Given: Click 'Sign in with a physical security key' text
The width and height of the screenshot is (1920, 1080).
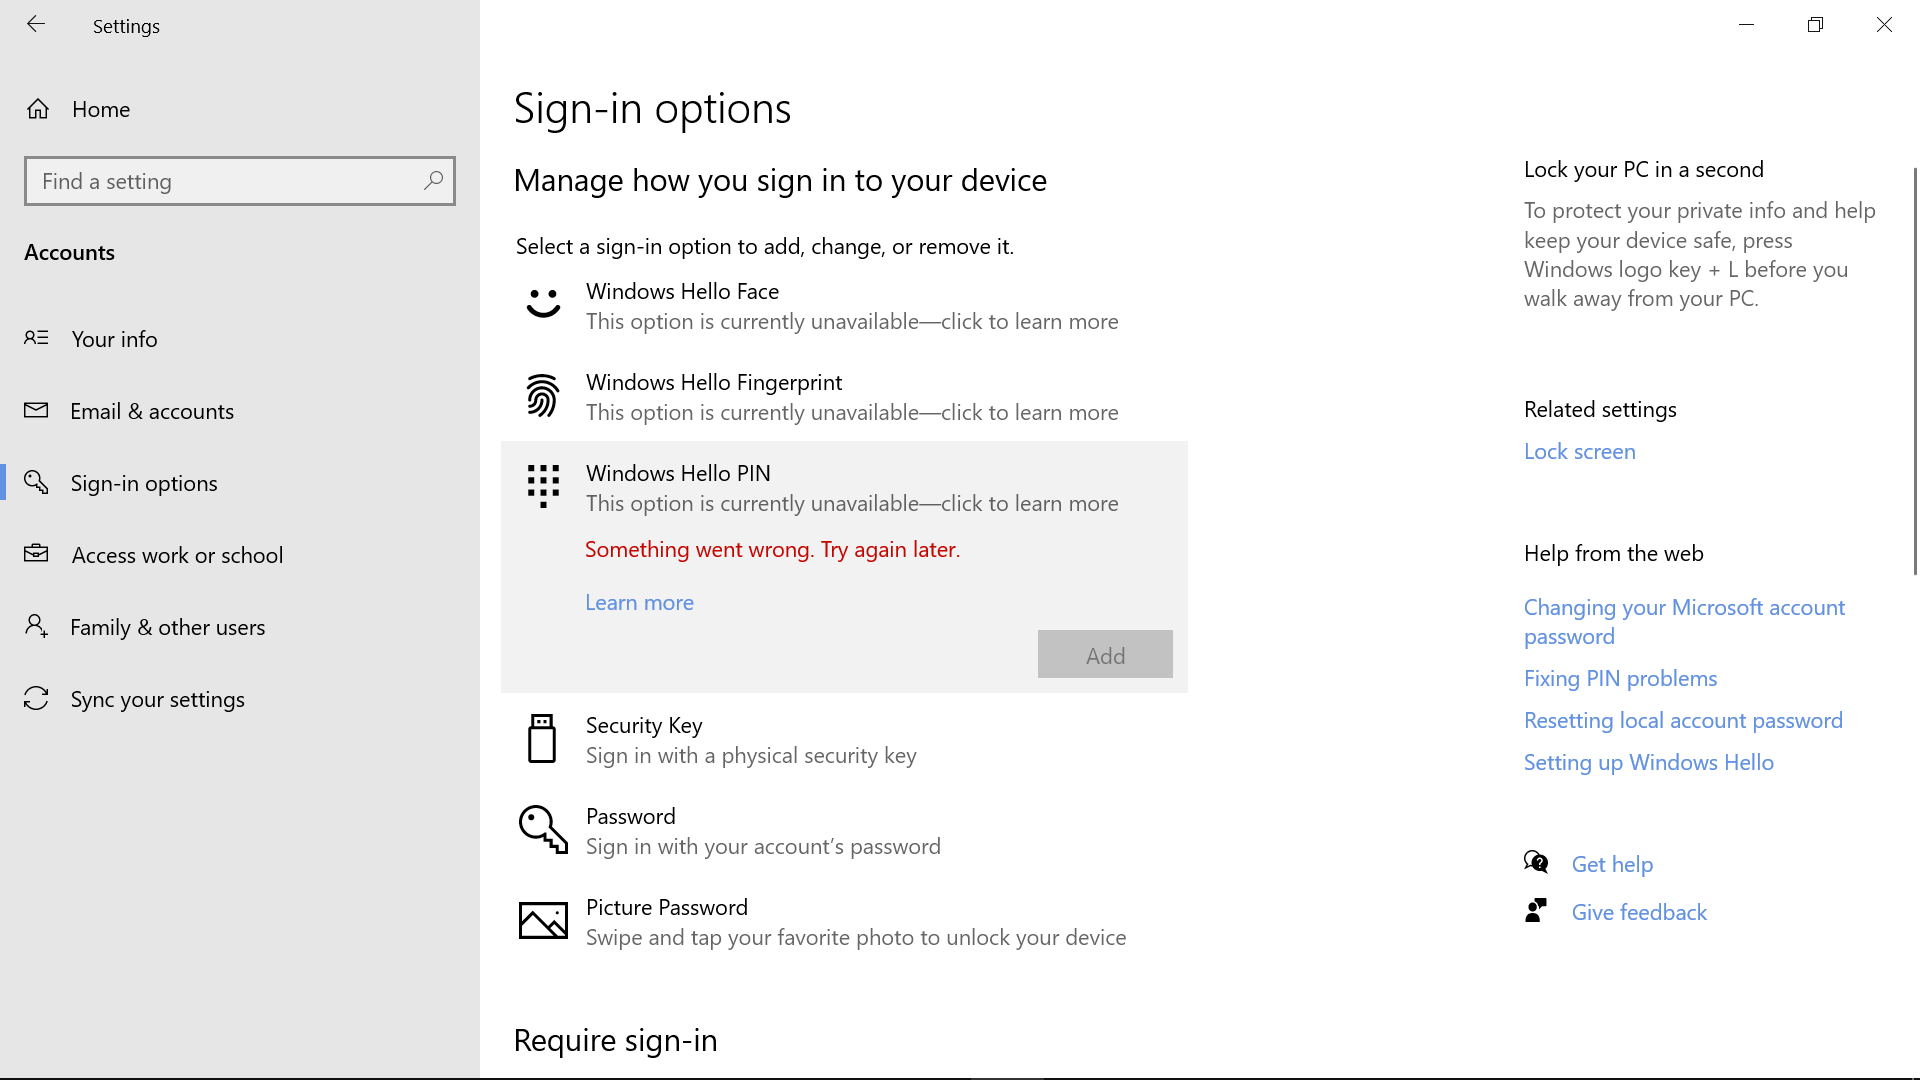Looking at the screenshot, I should pos(751,755).
